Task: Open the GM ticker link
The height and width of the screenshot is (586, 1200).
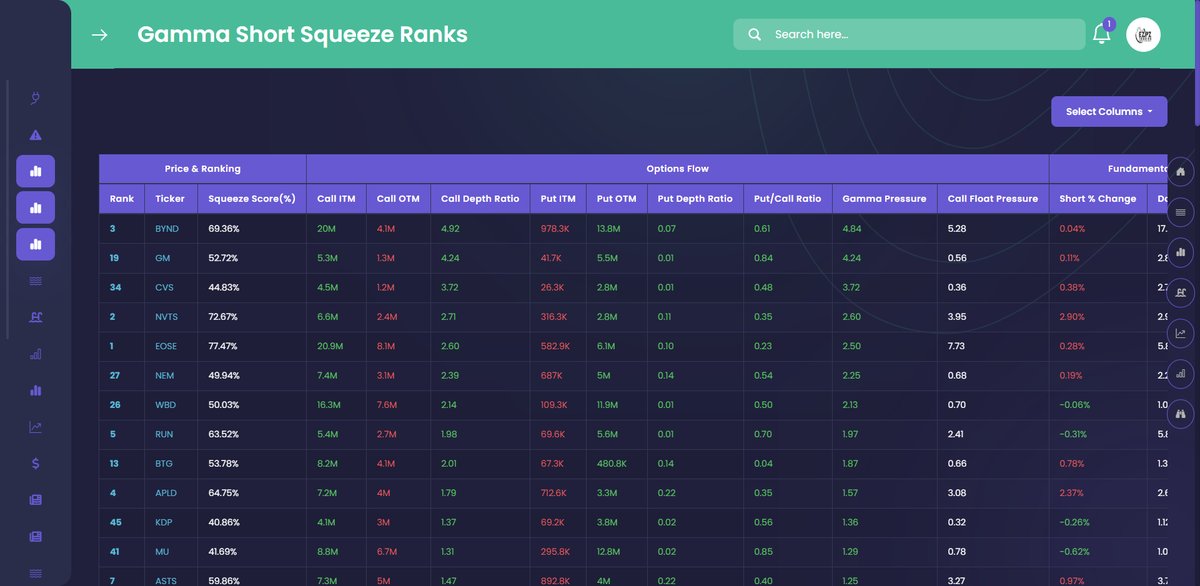Action: pyautogui.click(x=162, y=258)
